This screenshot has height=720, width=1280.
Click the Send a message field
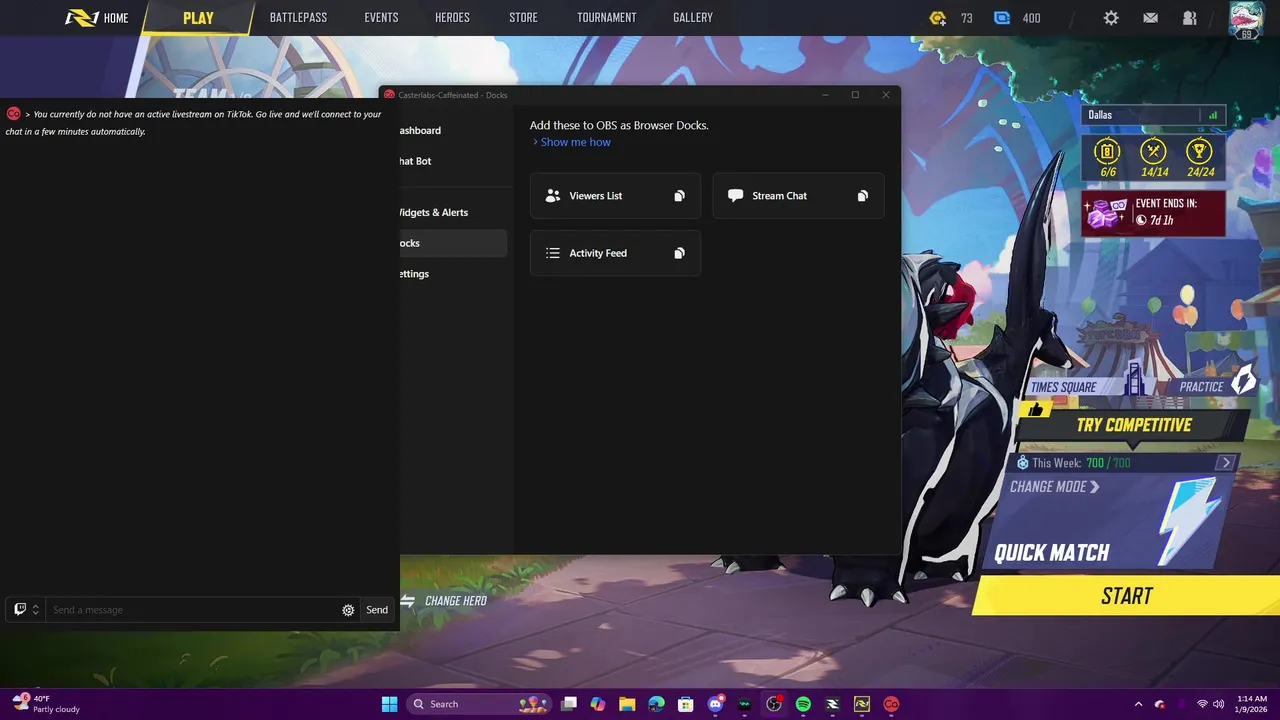coord(193,610)
